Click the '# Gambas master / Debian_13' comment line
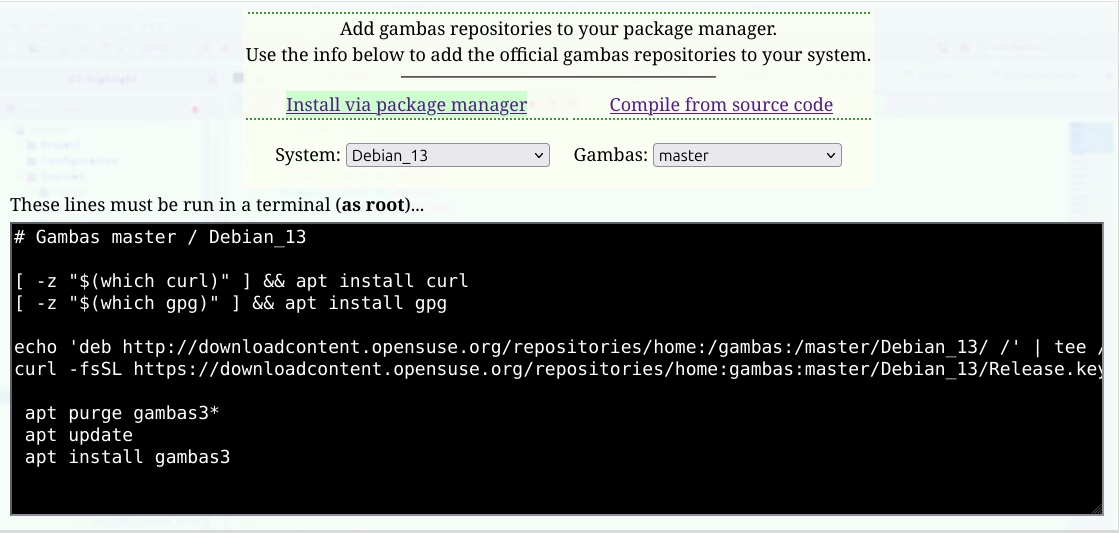 click(x=161, y=238)
